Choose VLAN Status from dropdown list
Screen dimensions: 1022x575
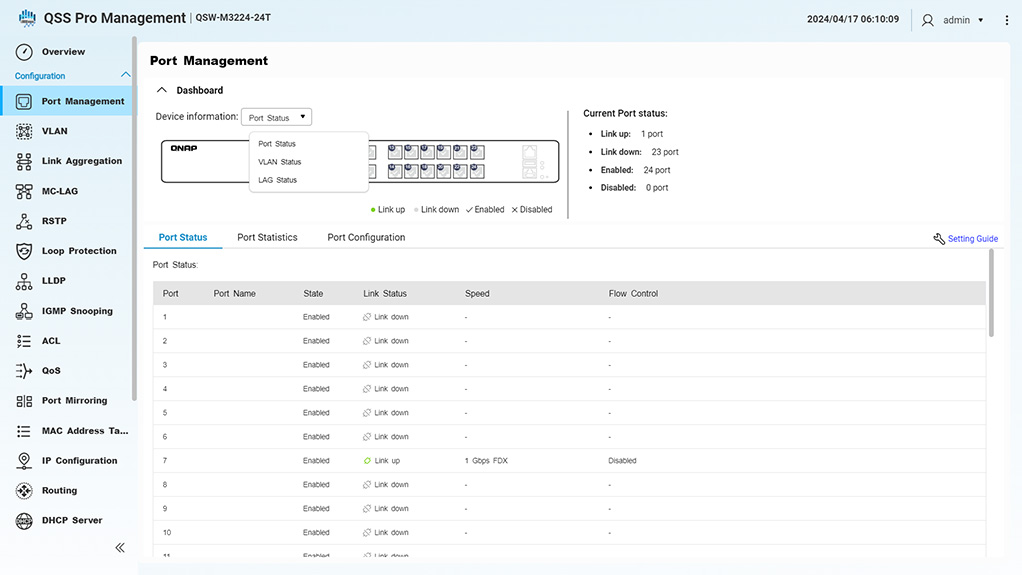(279, 162)
